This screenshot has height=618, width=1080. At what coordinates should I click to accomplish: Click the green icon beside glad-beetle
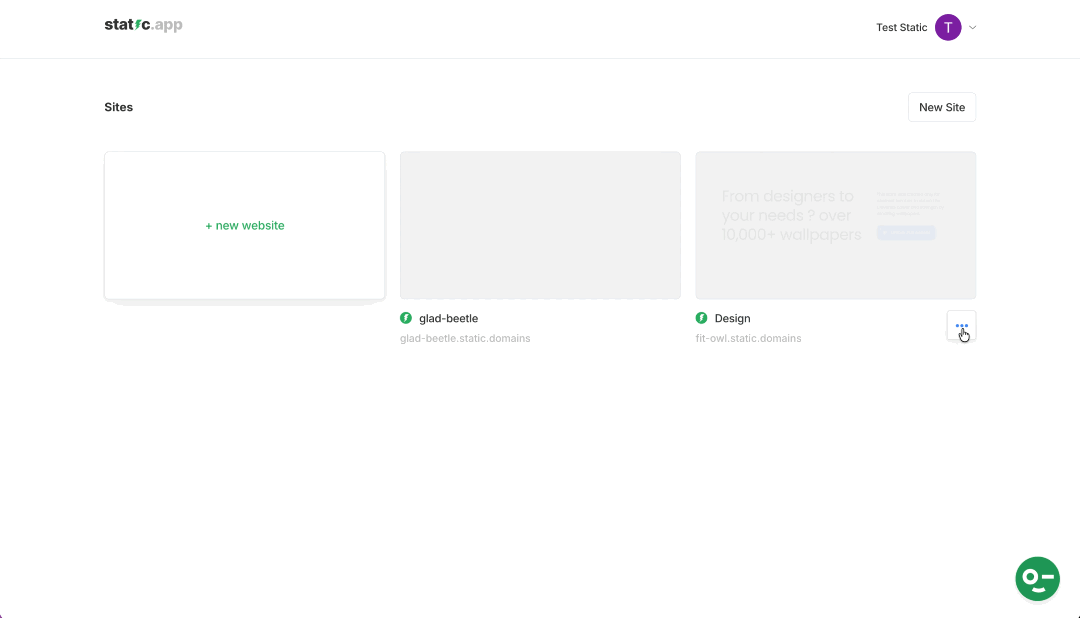point(406,318)
